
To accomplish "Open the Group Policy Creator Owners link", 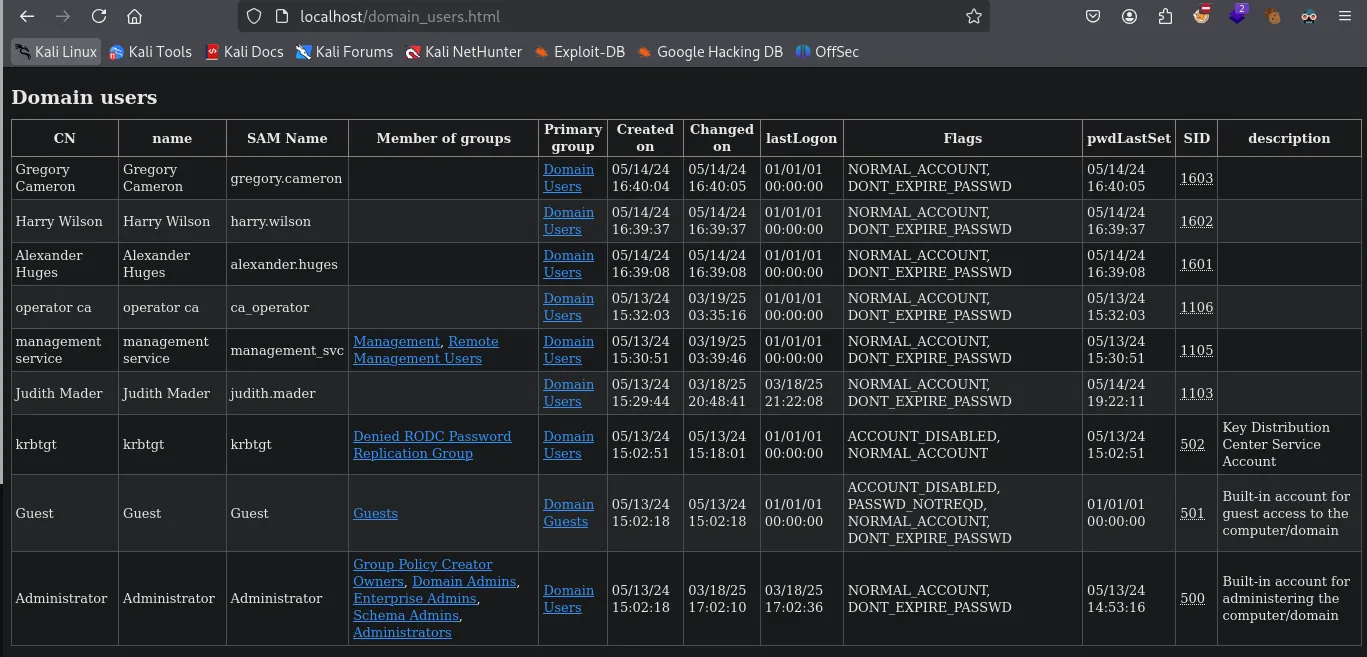I will [423, 573].
